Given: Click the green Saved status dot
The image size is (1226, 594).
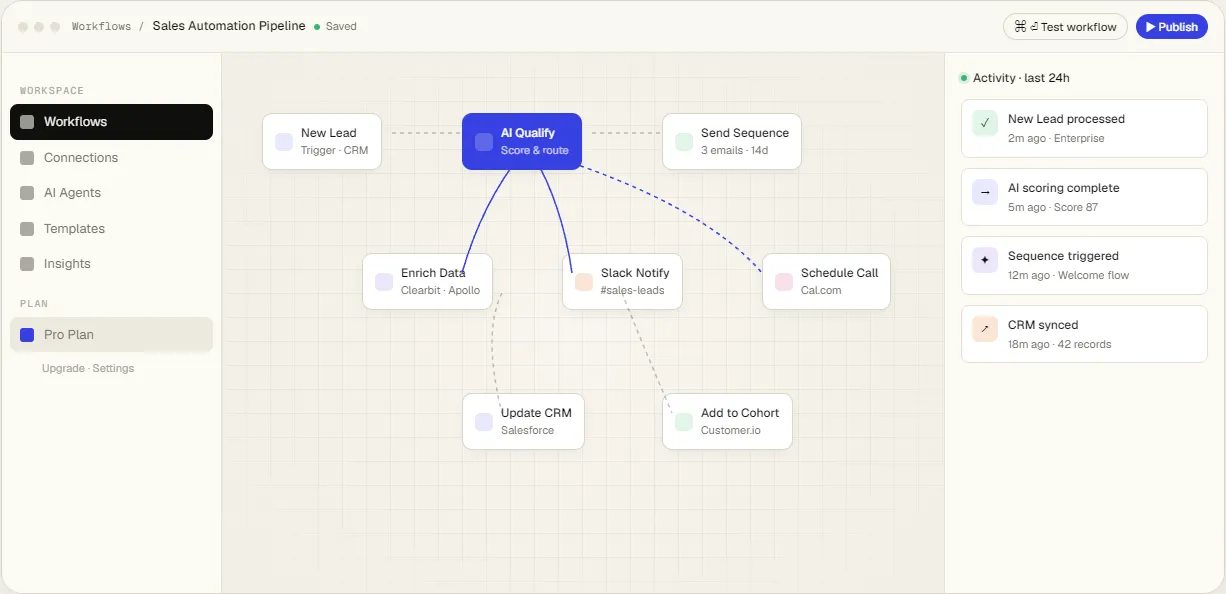Looking at the screenshot, I should (317, 27).
